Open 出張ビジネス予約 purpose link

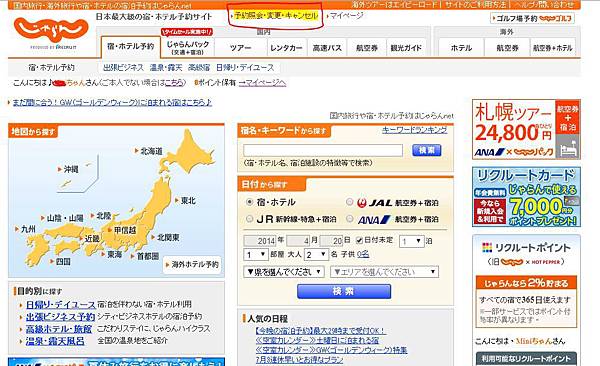60,317
